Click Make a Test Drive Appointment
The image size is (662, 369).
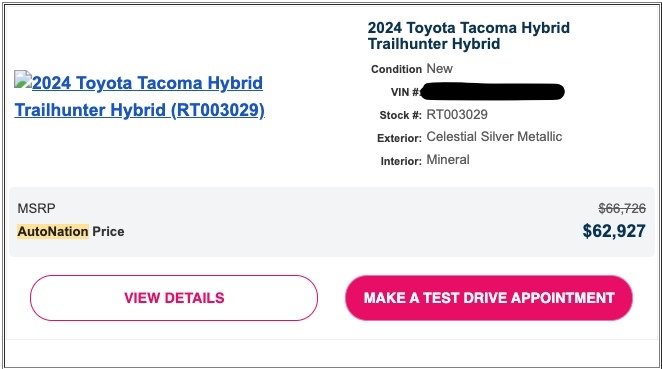pyautogui.click(x=489, y=298)
